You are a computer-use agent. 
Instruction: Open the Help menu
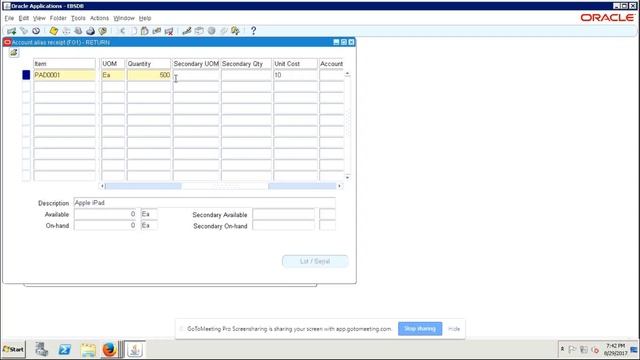click(144, 18)
